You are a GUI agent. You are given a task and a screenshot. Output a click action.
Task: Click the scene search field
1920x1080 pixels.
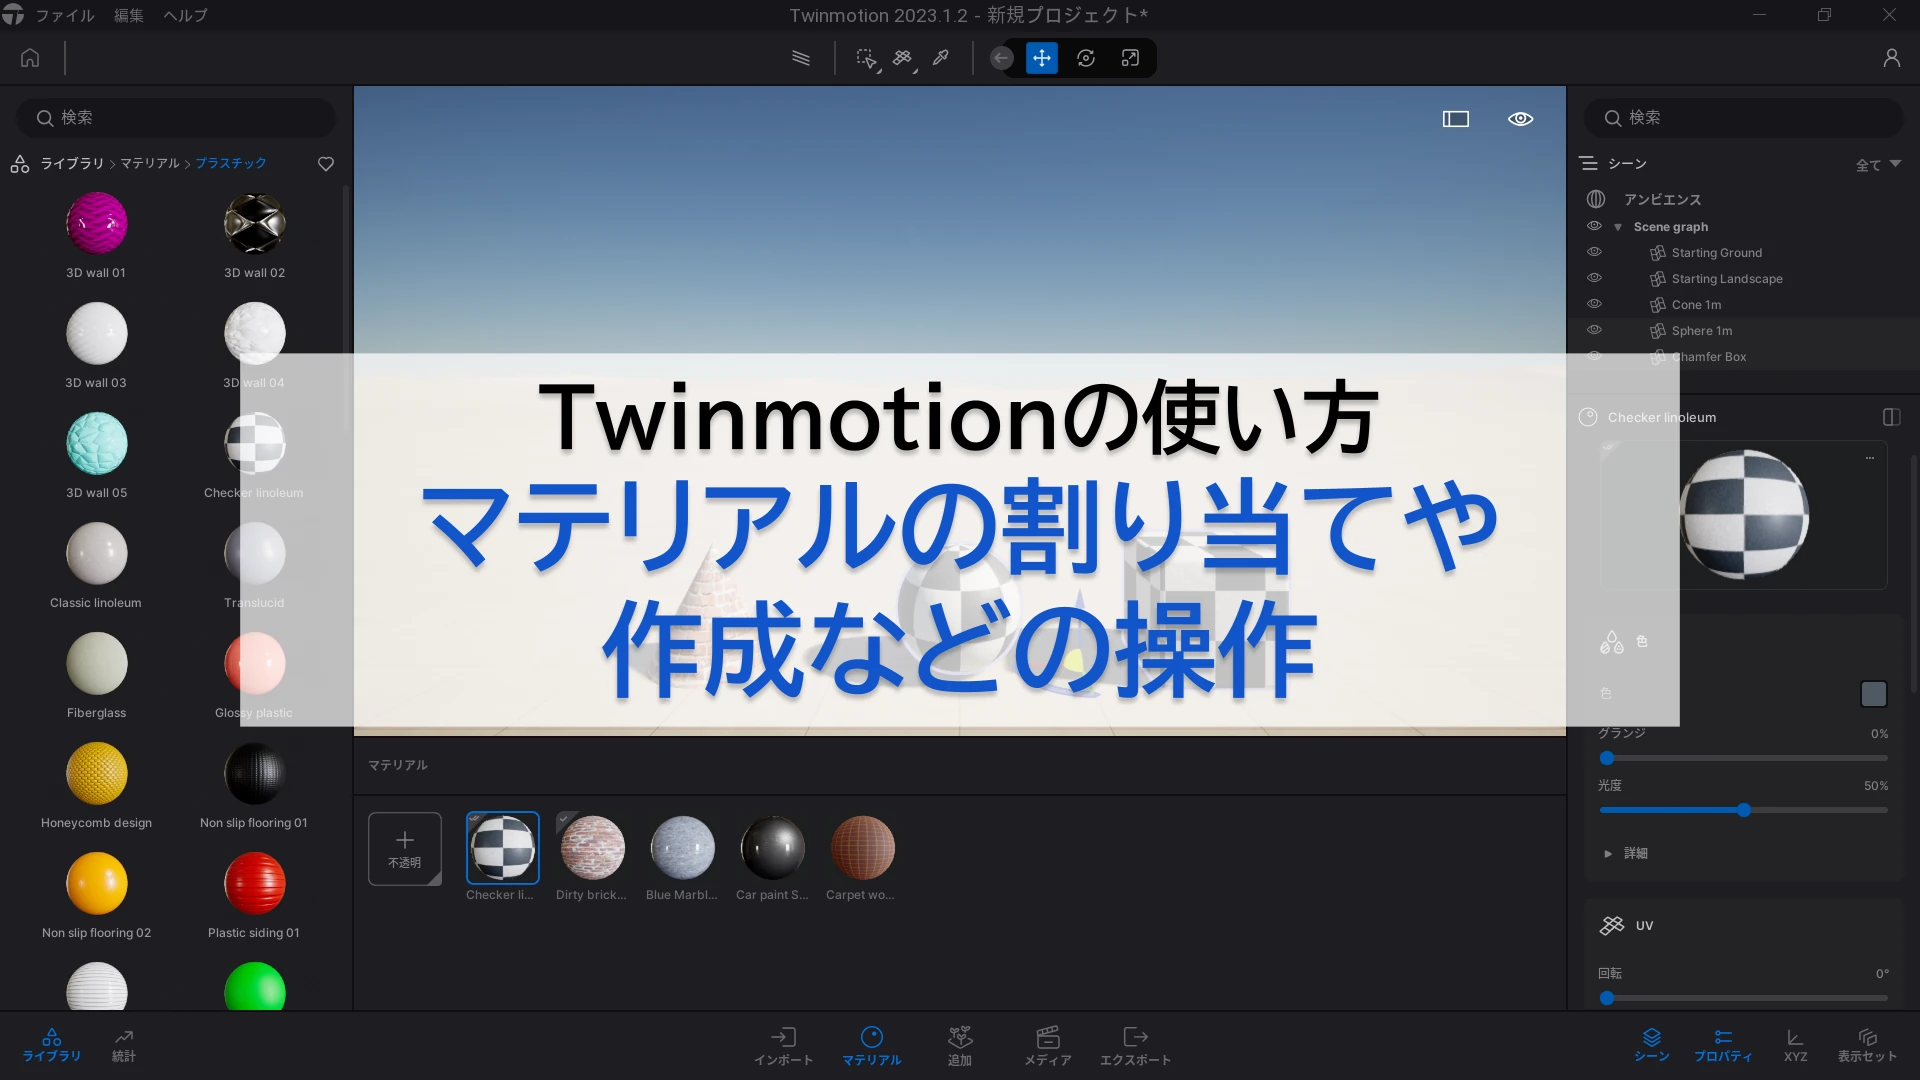coord(1743,118)
